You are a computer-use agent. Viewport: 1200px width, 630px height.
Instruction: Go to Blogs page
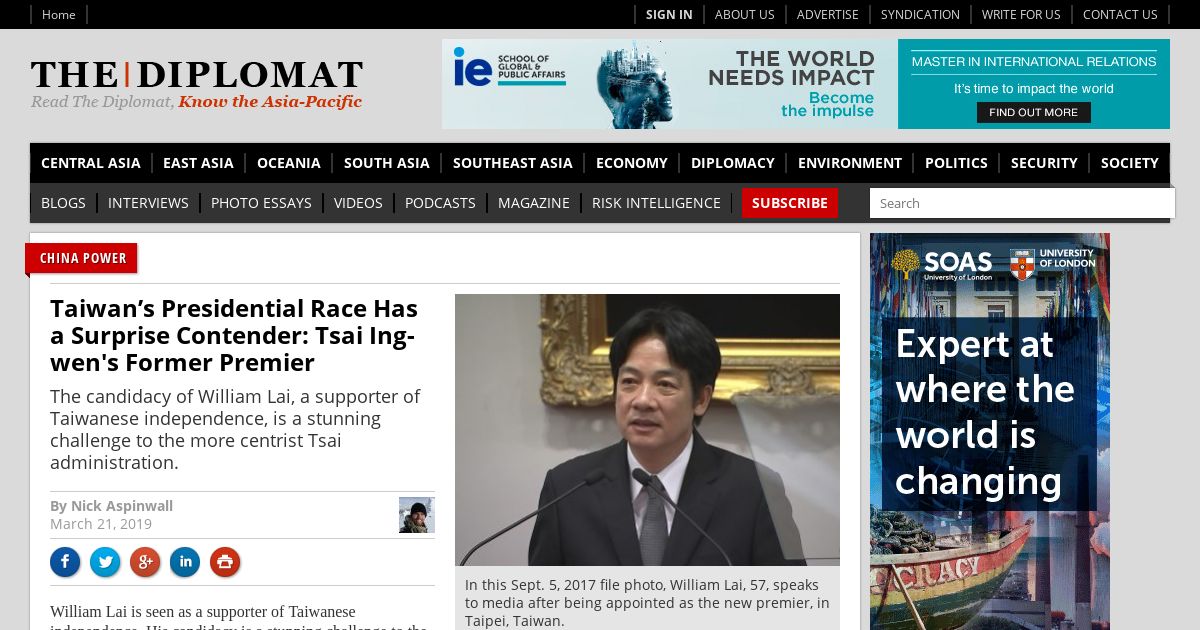click(x=63, y=203)
